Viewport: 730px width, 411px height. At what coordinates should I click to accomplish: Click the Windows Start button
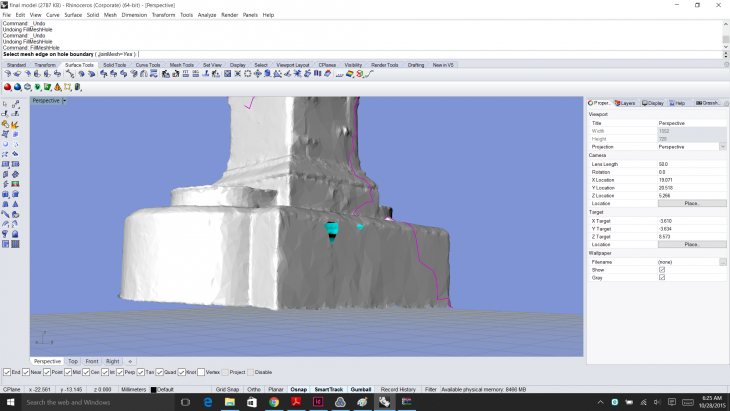pyautogui.click(x=10, y=402)
